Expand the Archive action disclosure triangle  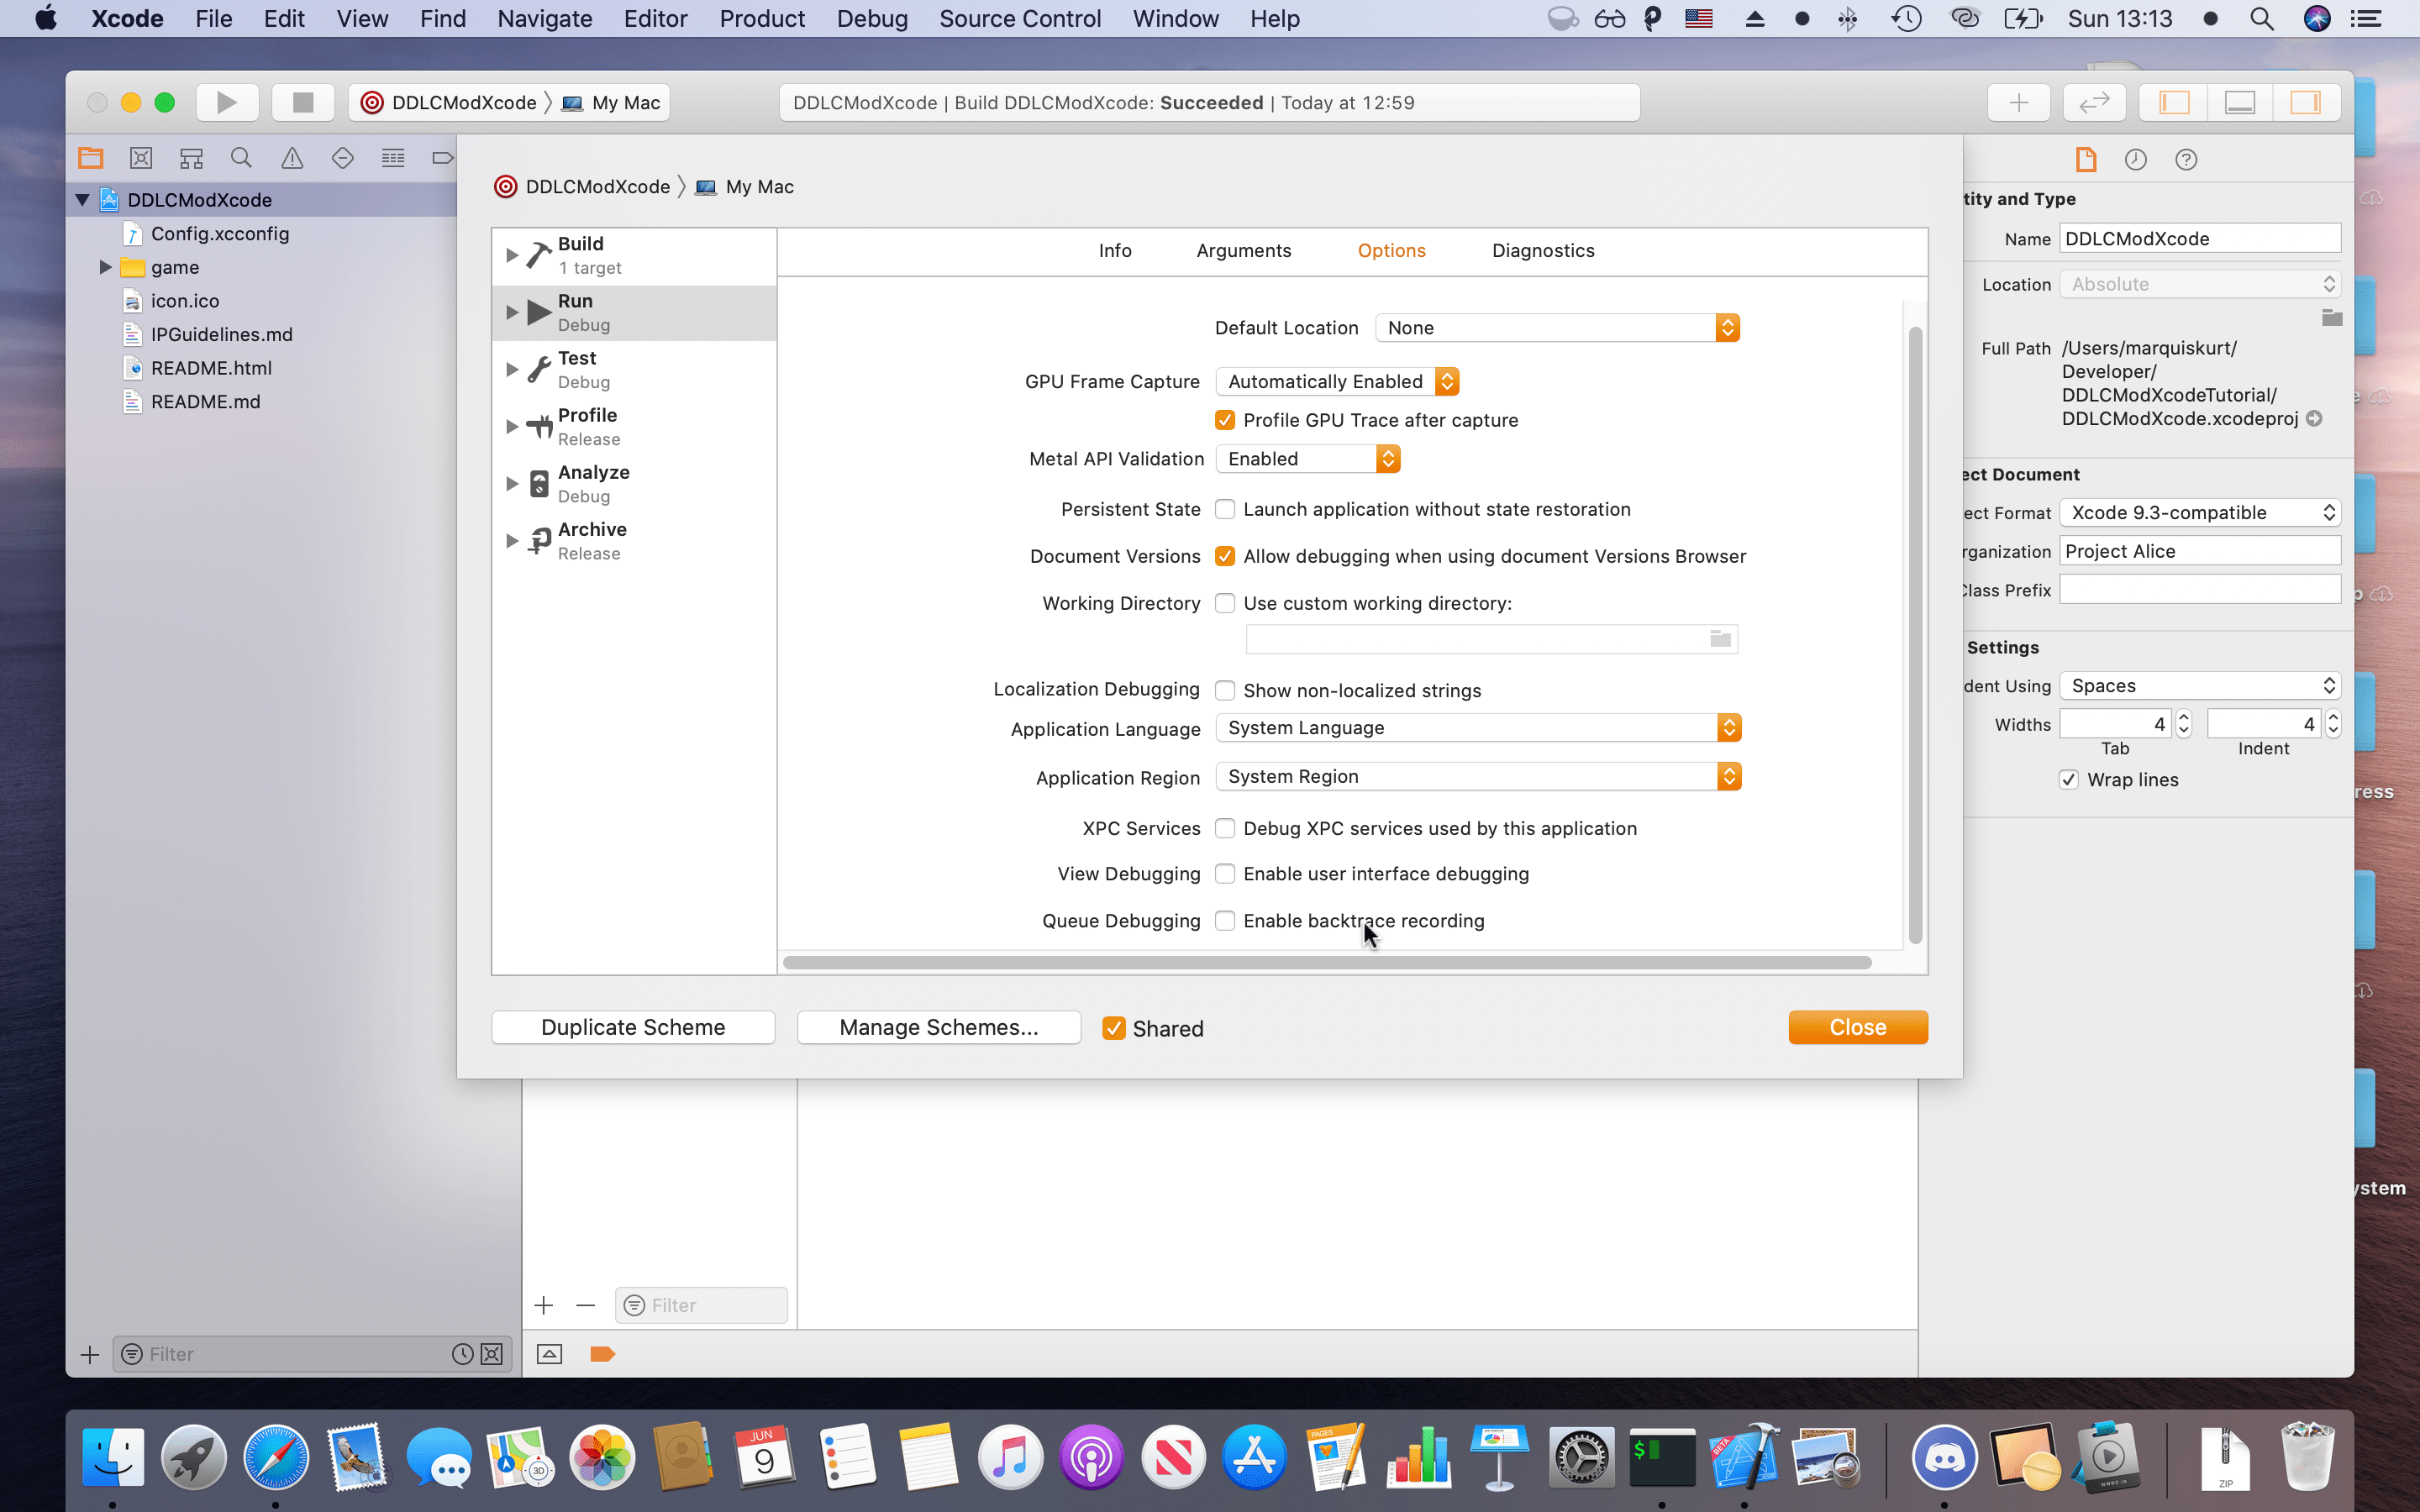click(512, 541)
